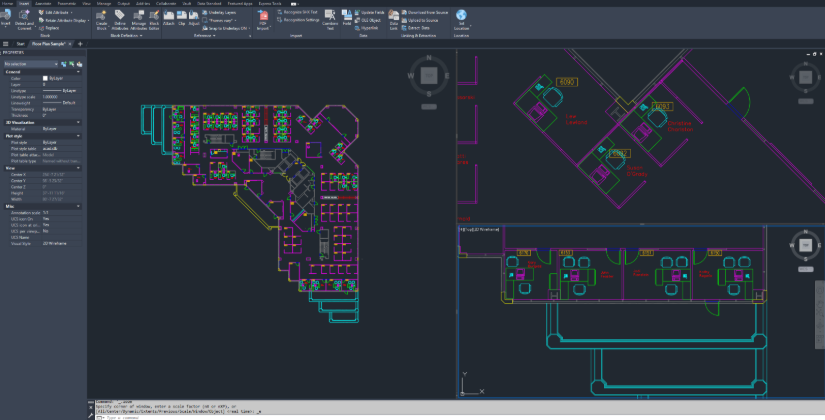Viewport: 825px width, 420px height.
Task: Start the PDF Import tool
Action: tap(263, 19)
